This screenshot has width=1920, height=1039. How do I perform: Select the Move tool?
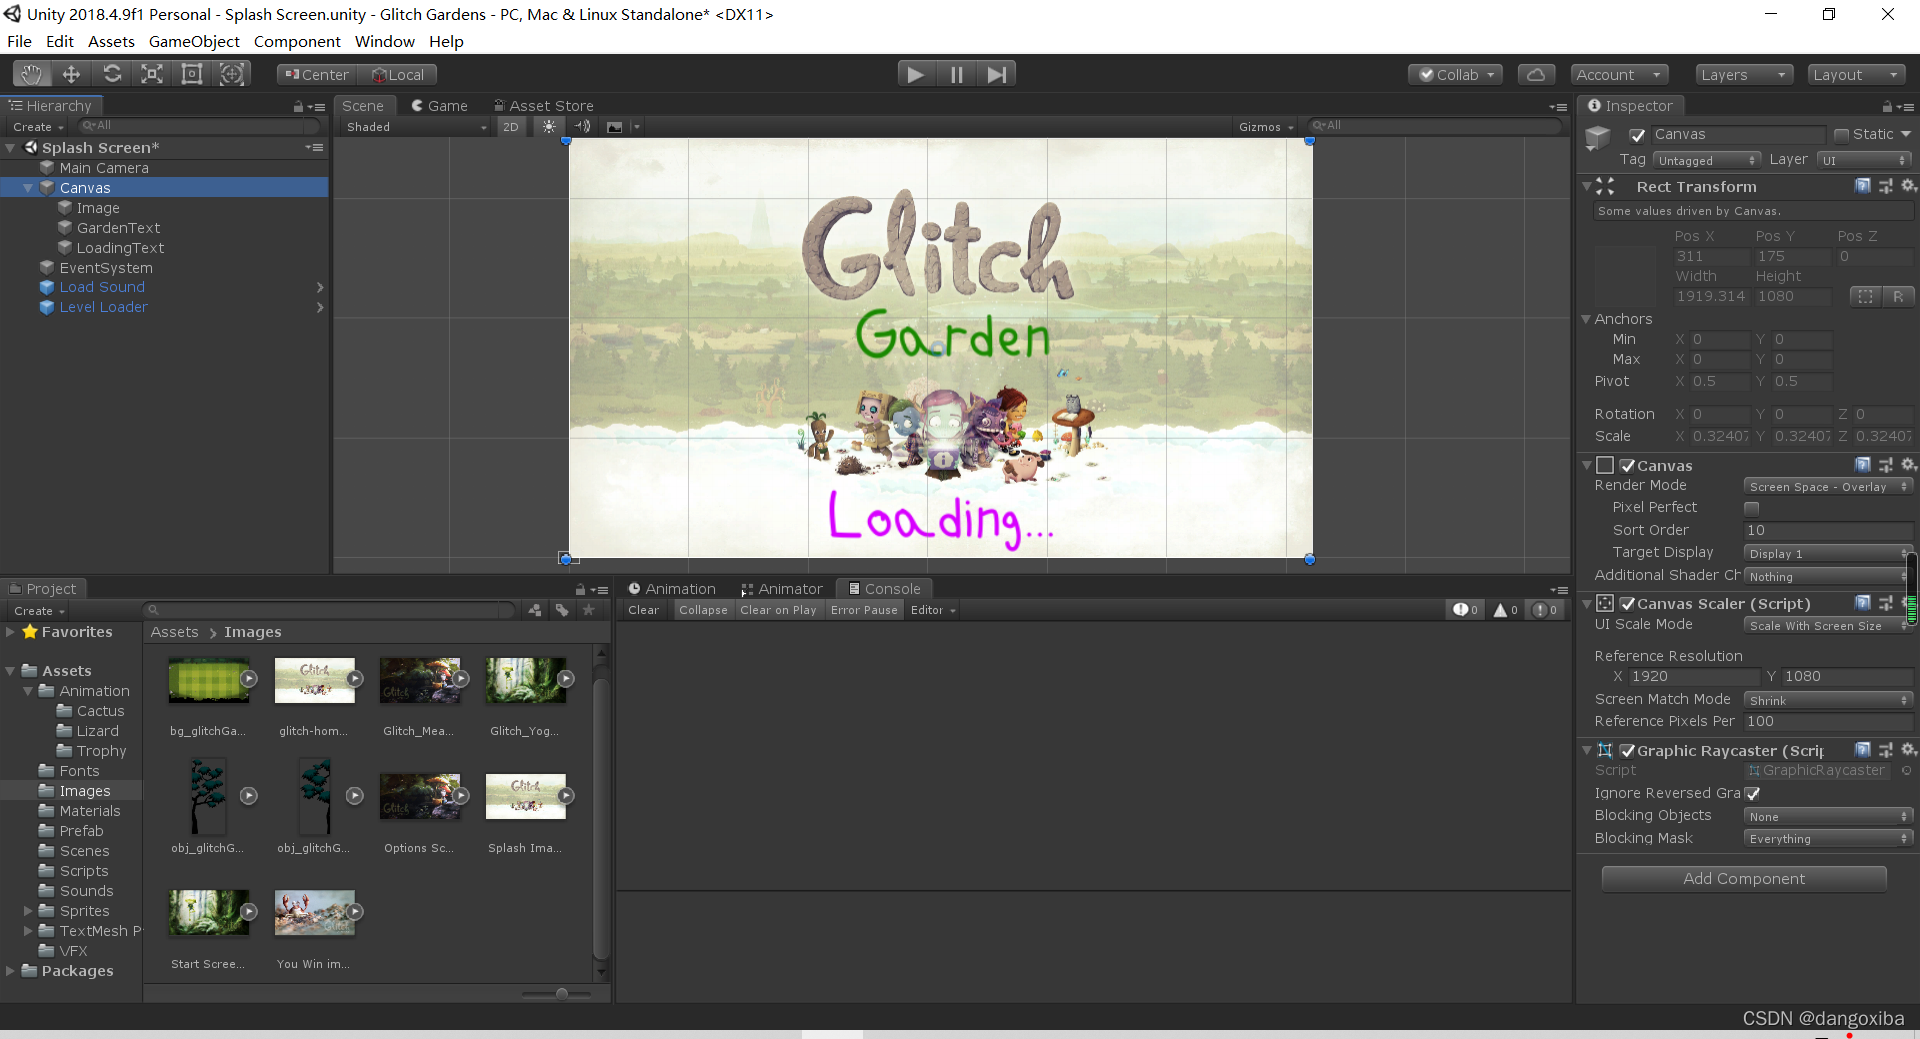(x=71, y=74)
